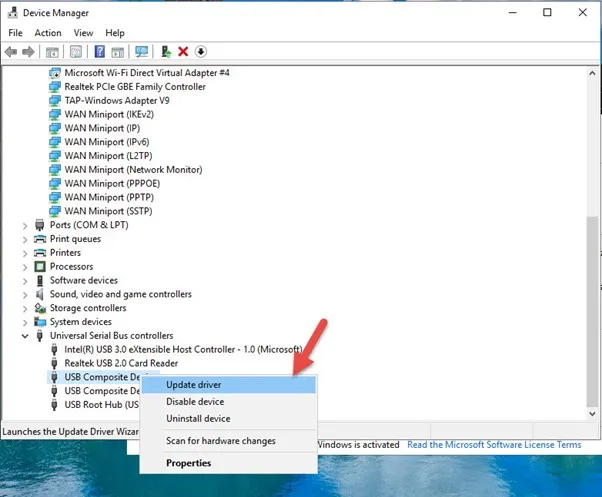Select WAN Miniport (IP)
This screenshot has height=497, width=602.
coord(102,128)
